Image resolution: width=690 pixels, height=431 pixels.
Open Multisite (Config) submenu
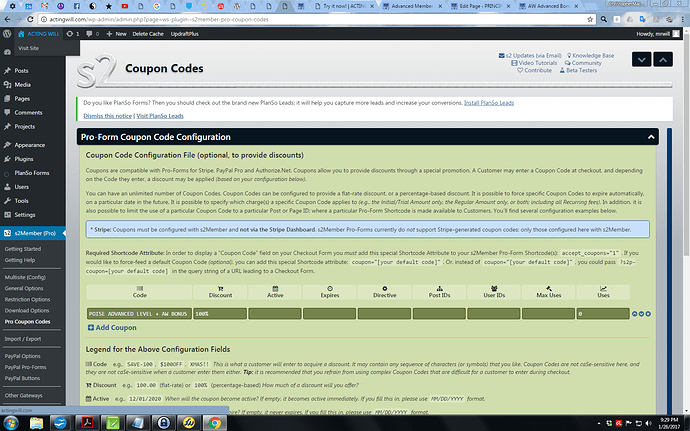click(x=25, y=277)
